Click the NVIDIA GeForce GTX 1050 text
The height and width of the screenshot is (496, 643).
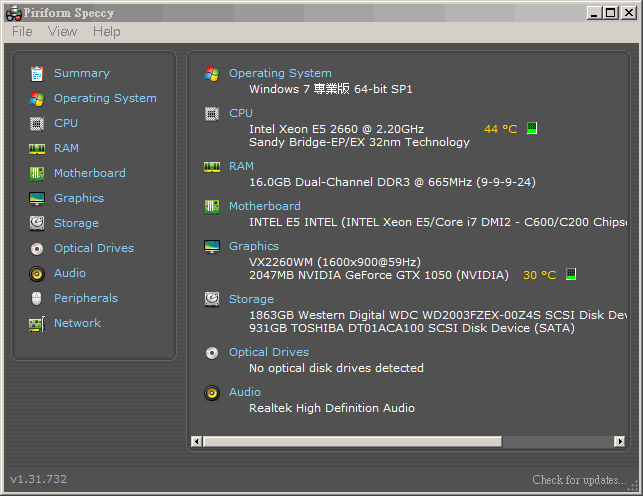click(379, 275)
